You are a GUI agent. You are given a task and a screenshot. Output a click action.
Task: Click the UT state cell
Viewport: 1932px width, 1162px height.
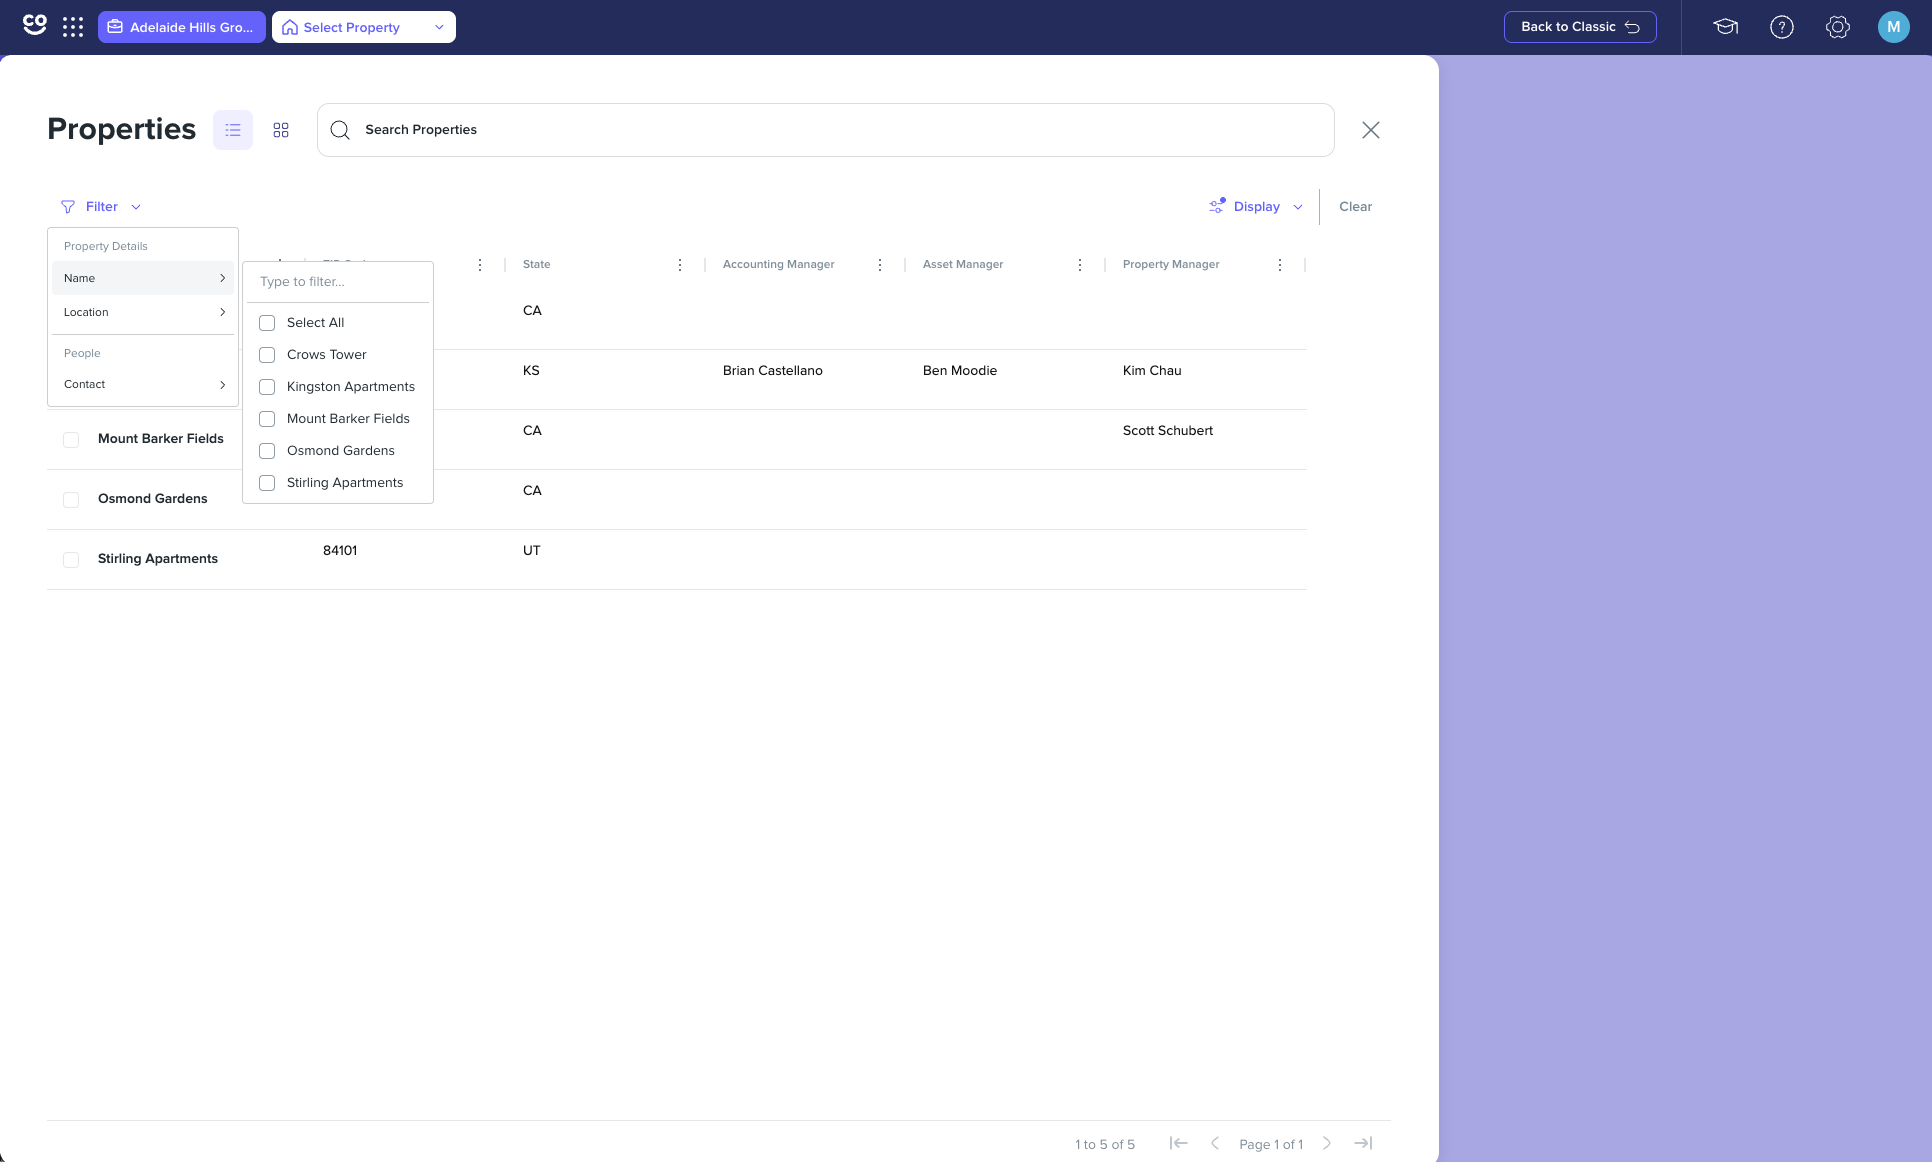pyautogui.click(x=531, y=550)
